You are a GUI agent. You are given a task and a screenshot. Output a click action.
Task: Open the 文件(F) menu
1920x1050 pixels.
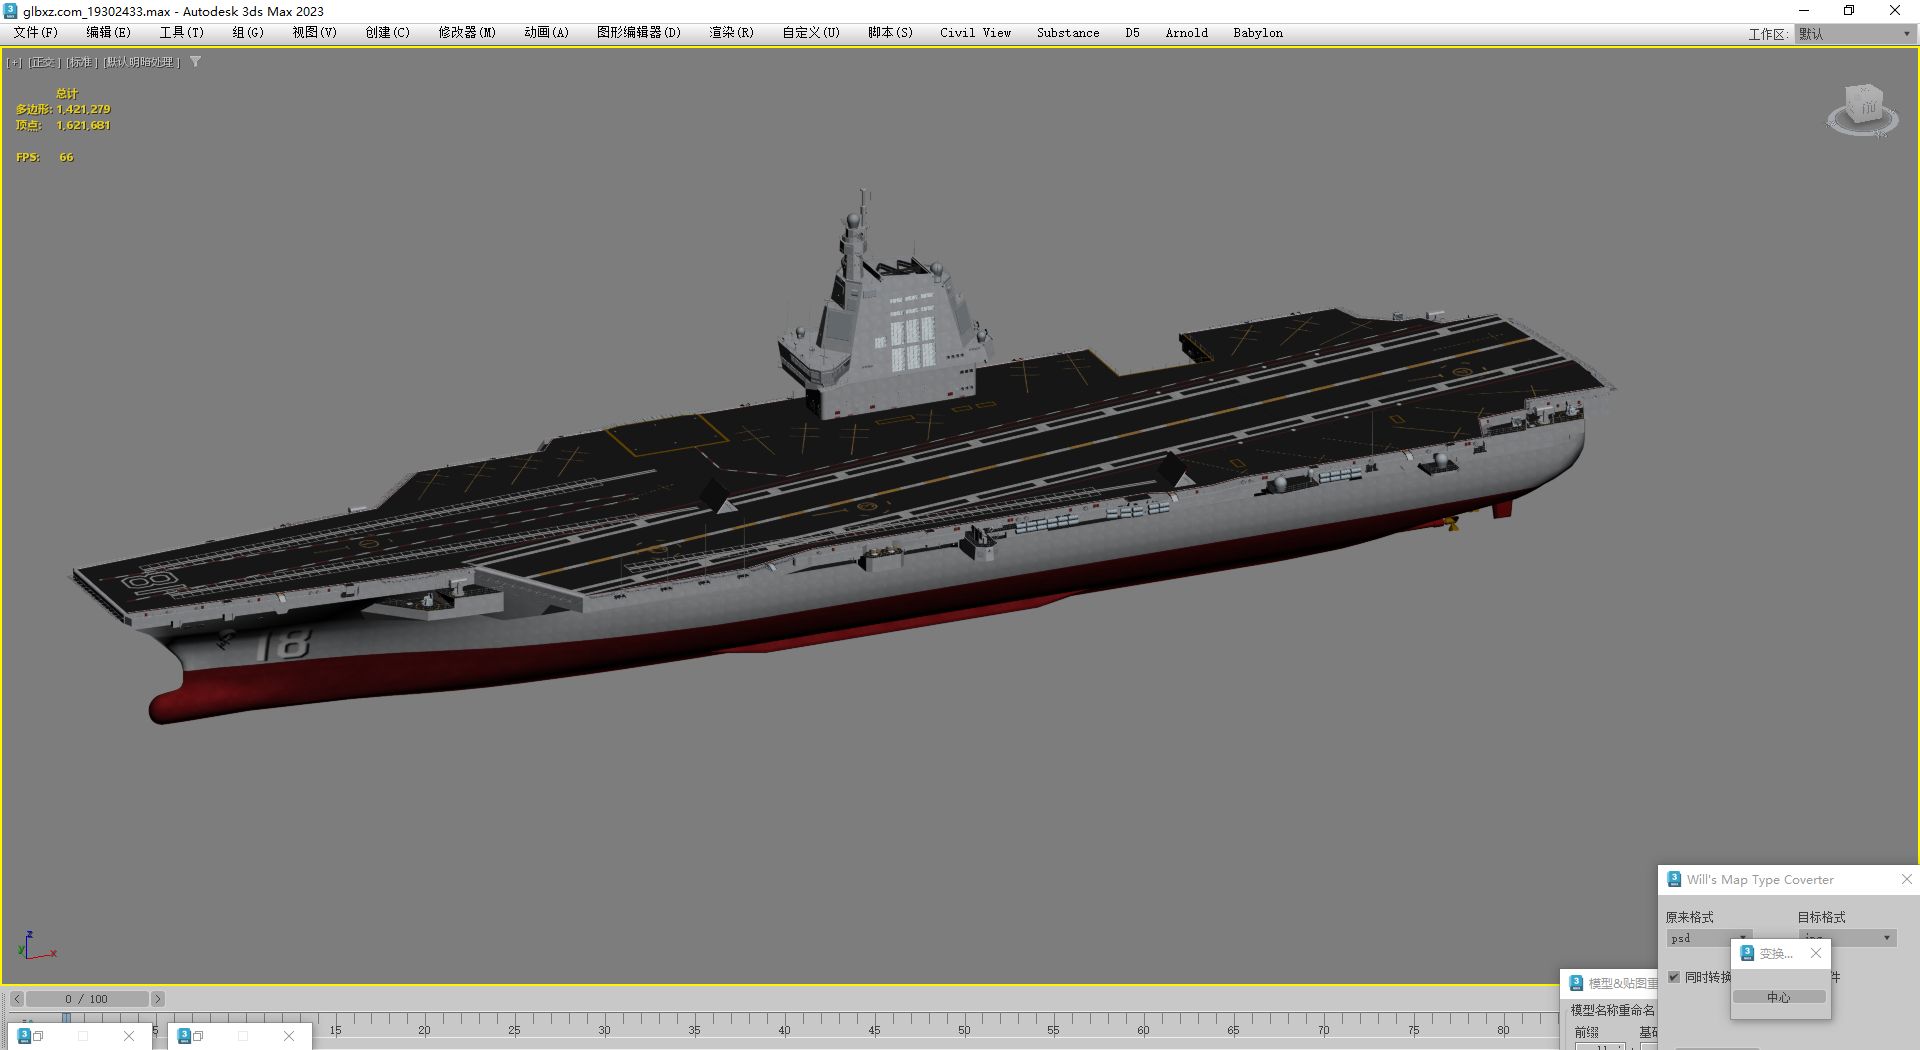point(36,33)
